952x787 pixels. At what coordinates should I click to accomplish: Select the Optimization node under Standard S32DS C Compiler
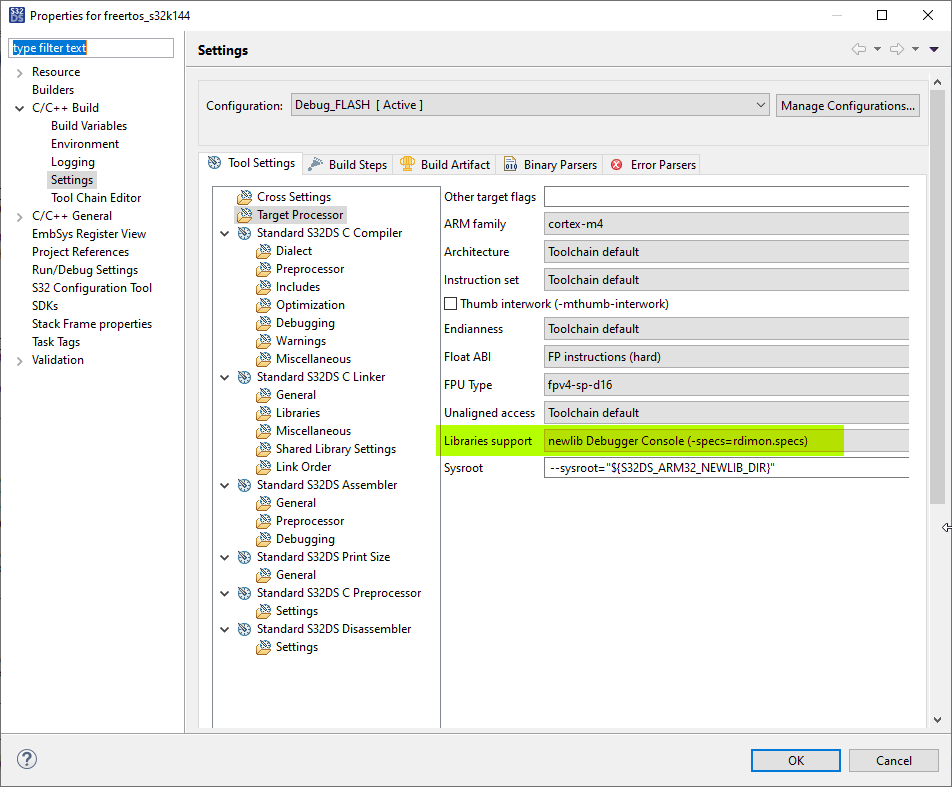pyautogui.click(x=311, y=304)
